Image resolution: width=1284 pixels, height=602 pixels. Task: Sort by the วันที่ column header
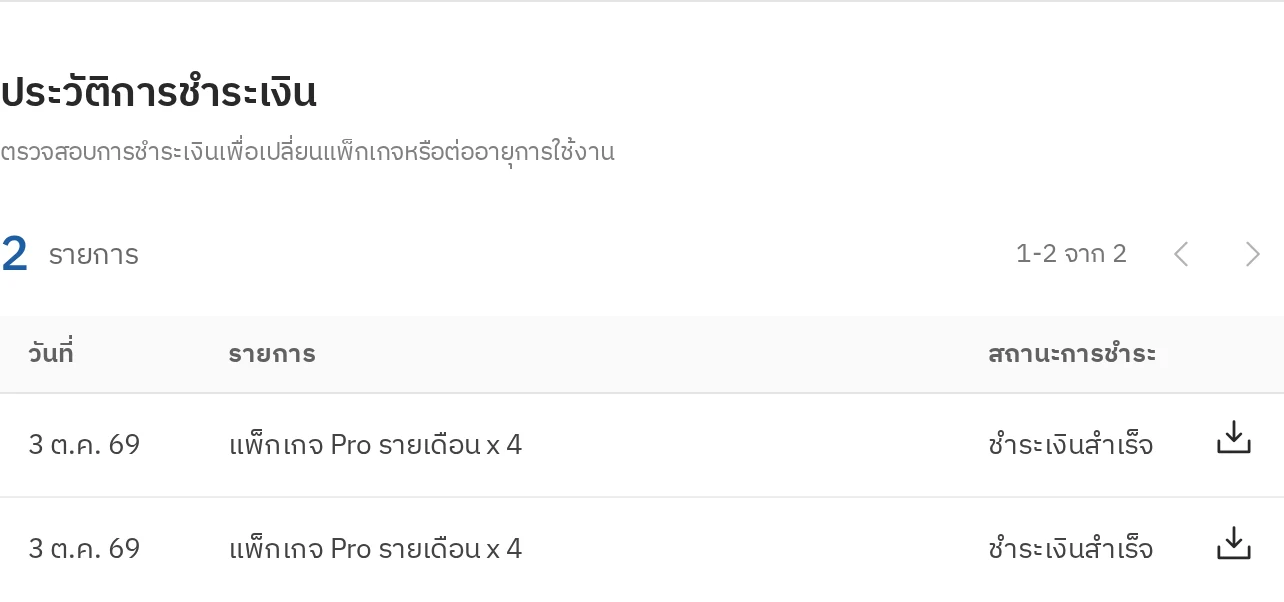[x=51, y=353]
